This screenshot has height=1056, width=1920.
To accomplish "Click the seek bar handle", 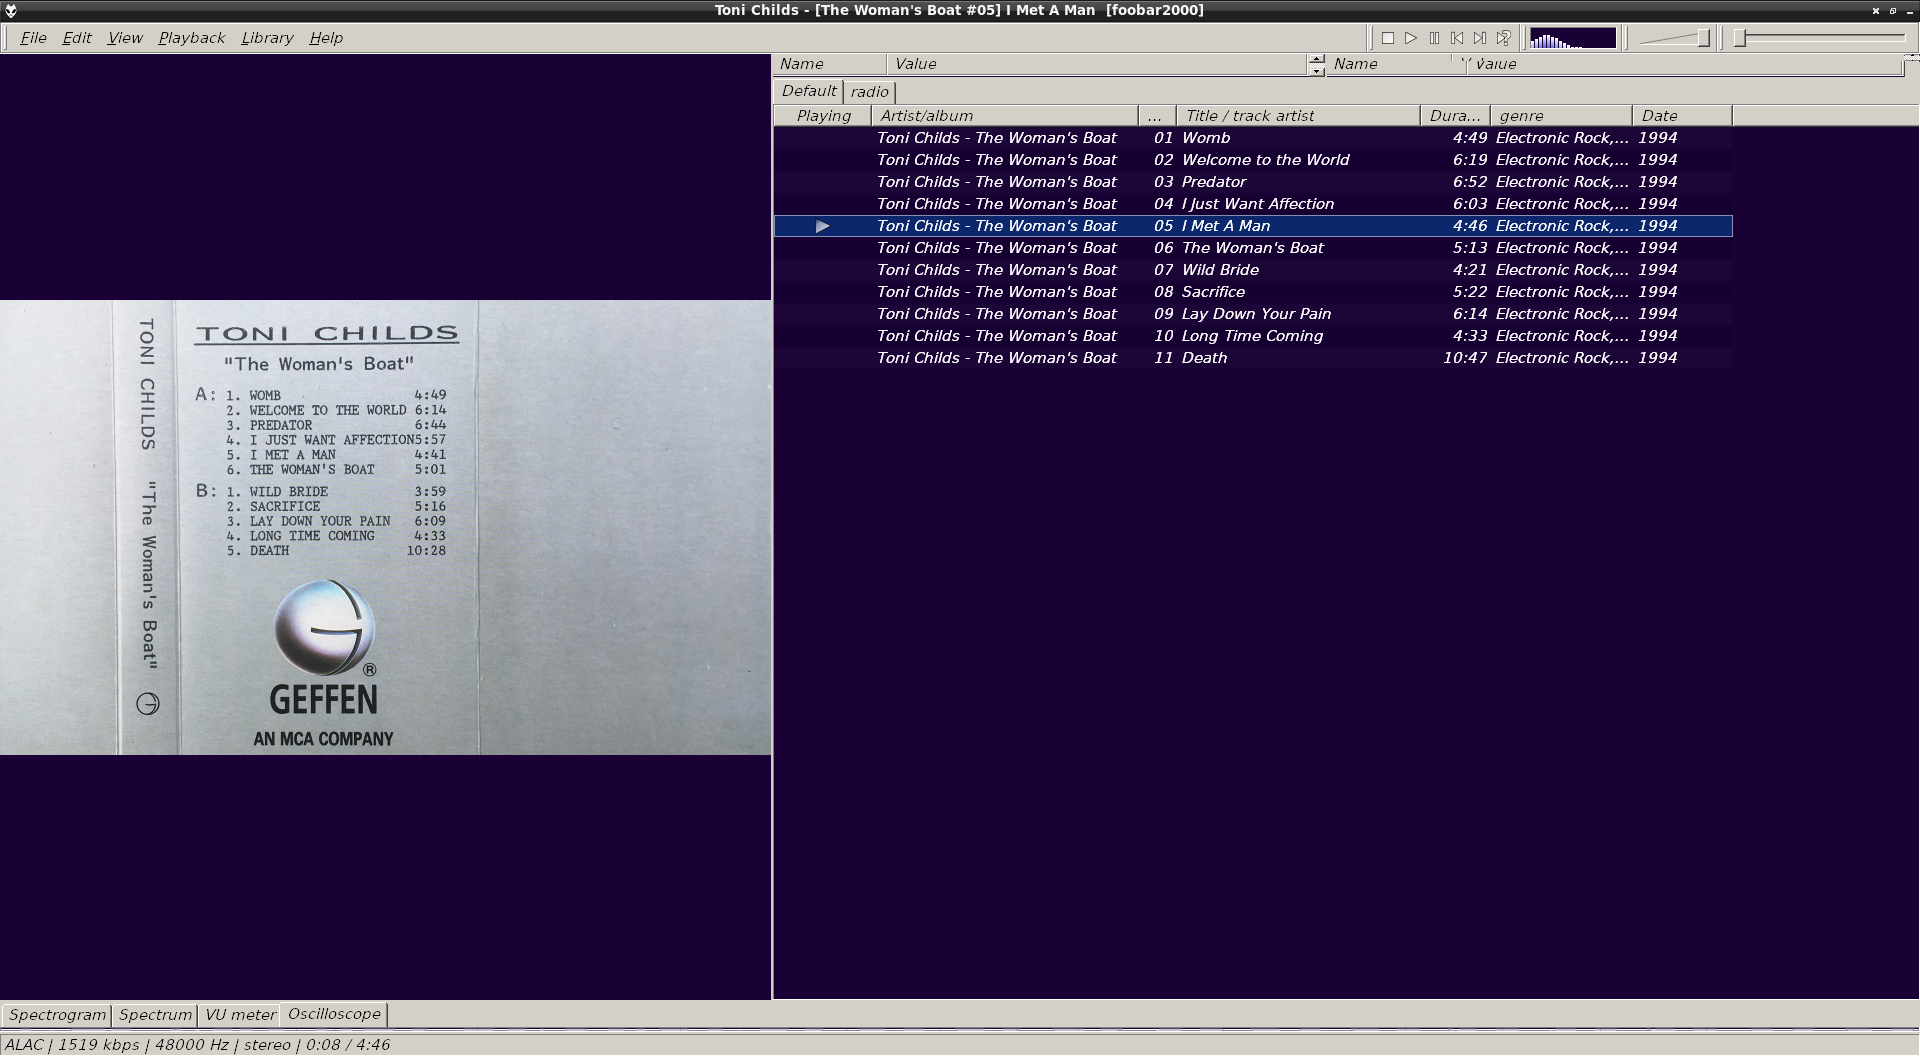I will point(1740,38).
